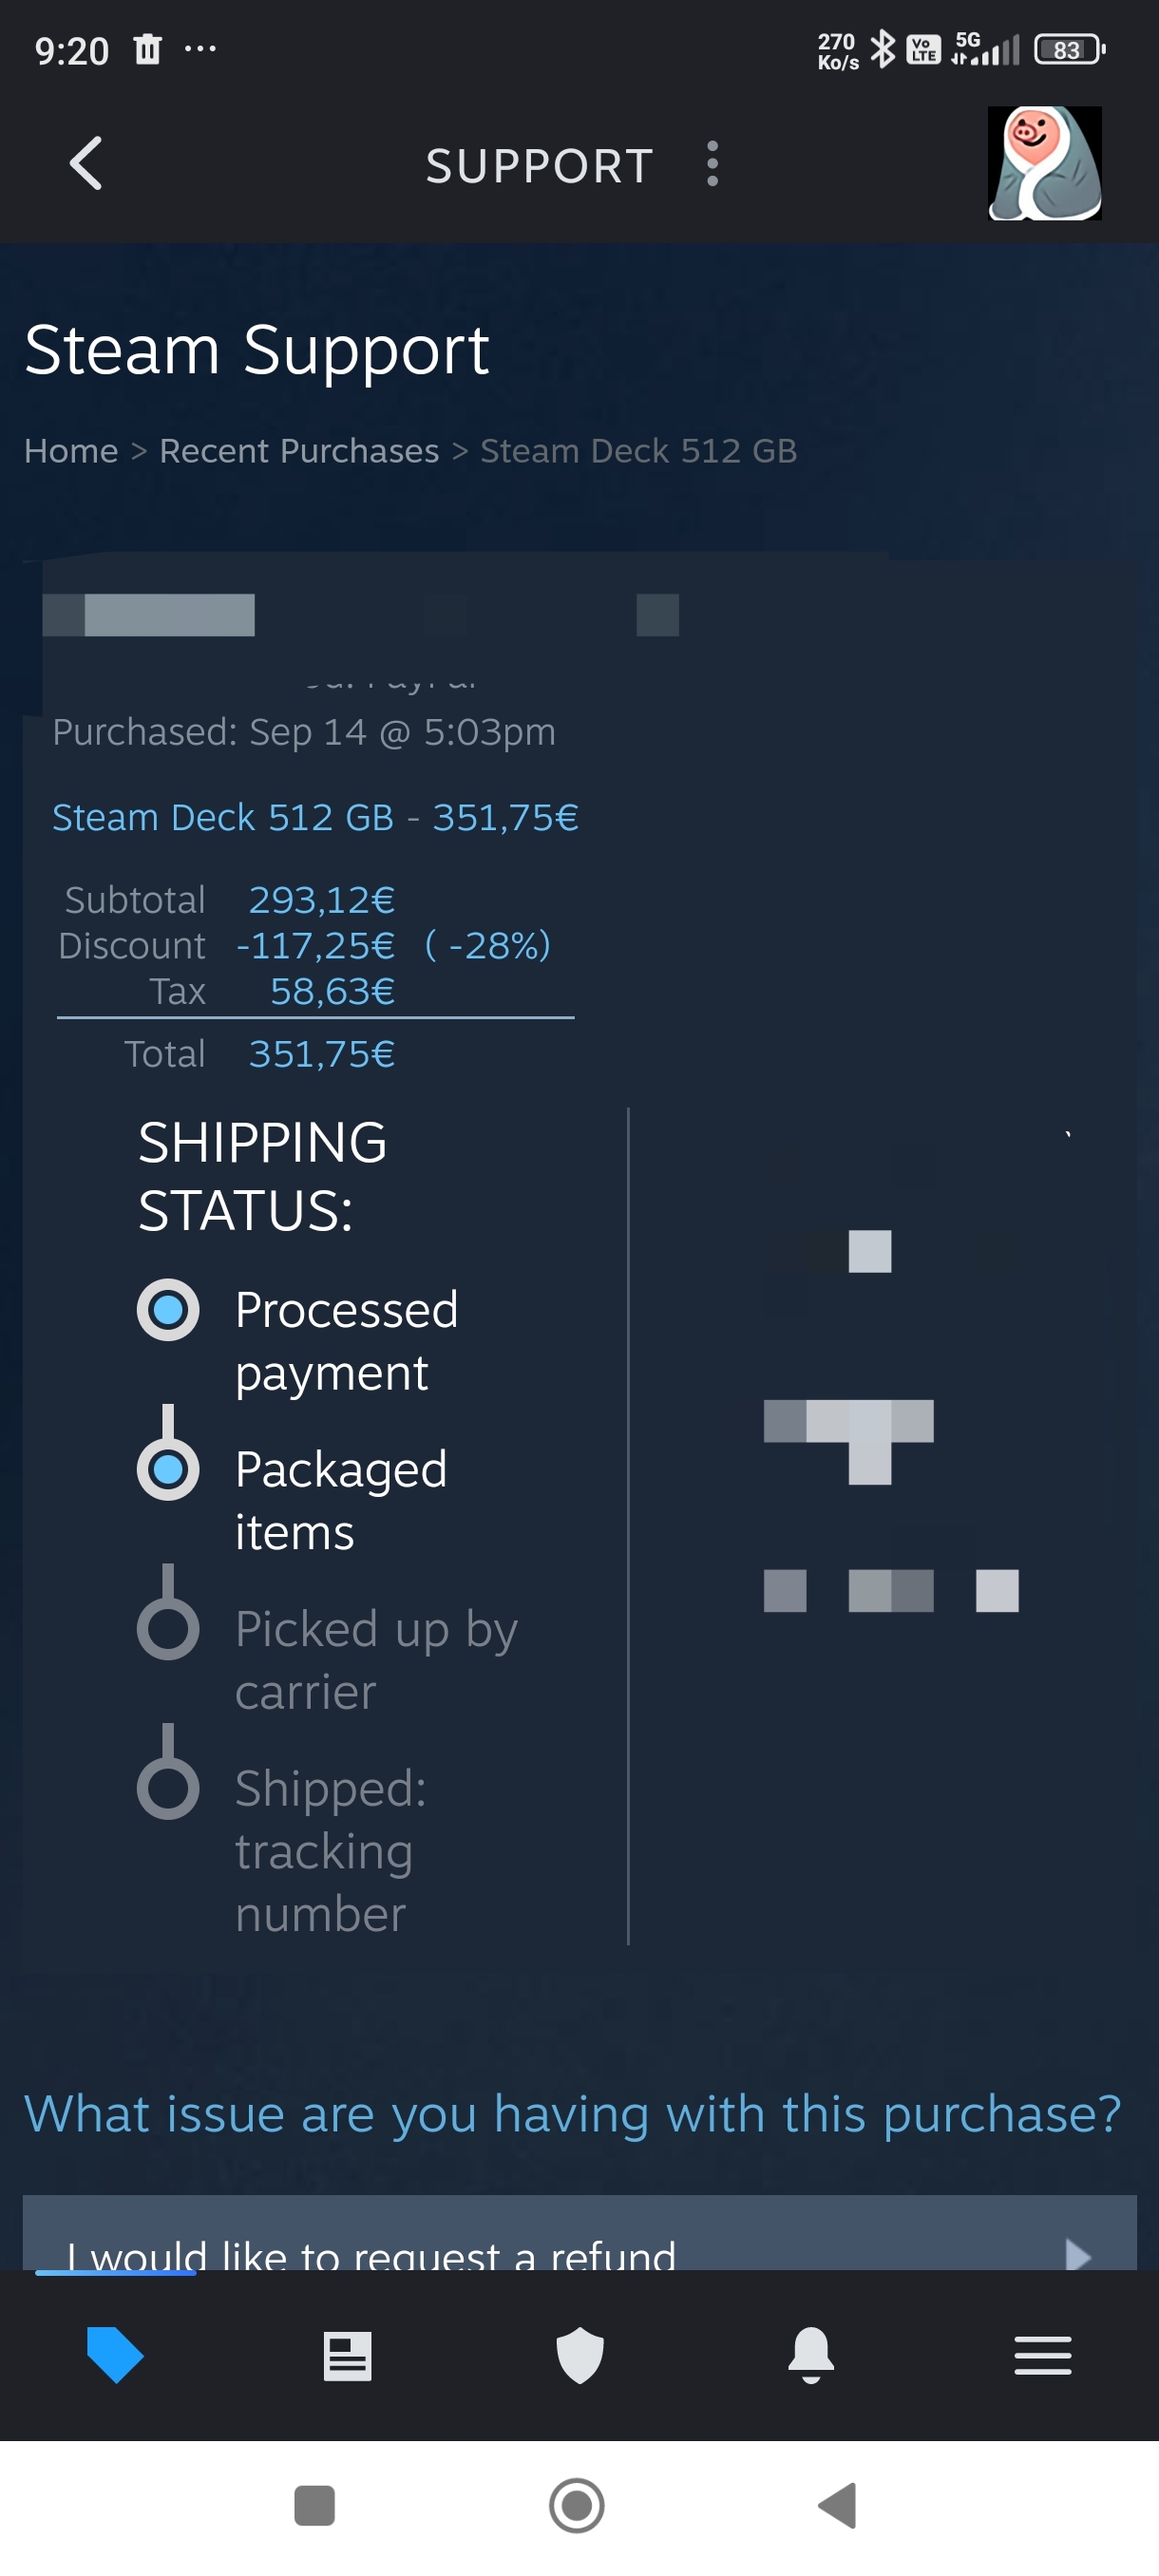Tap the Android recent apps square
This screenshot has height=2576, width=1159.
pos(314,2505)
